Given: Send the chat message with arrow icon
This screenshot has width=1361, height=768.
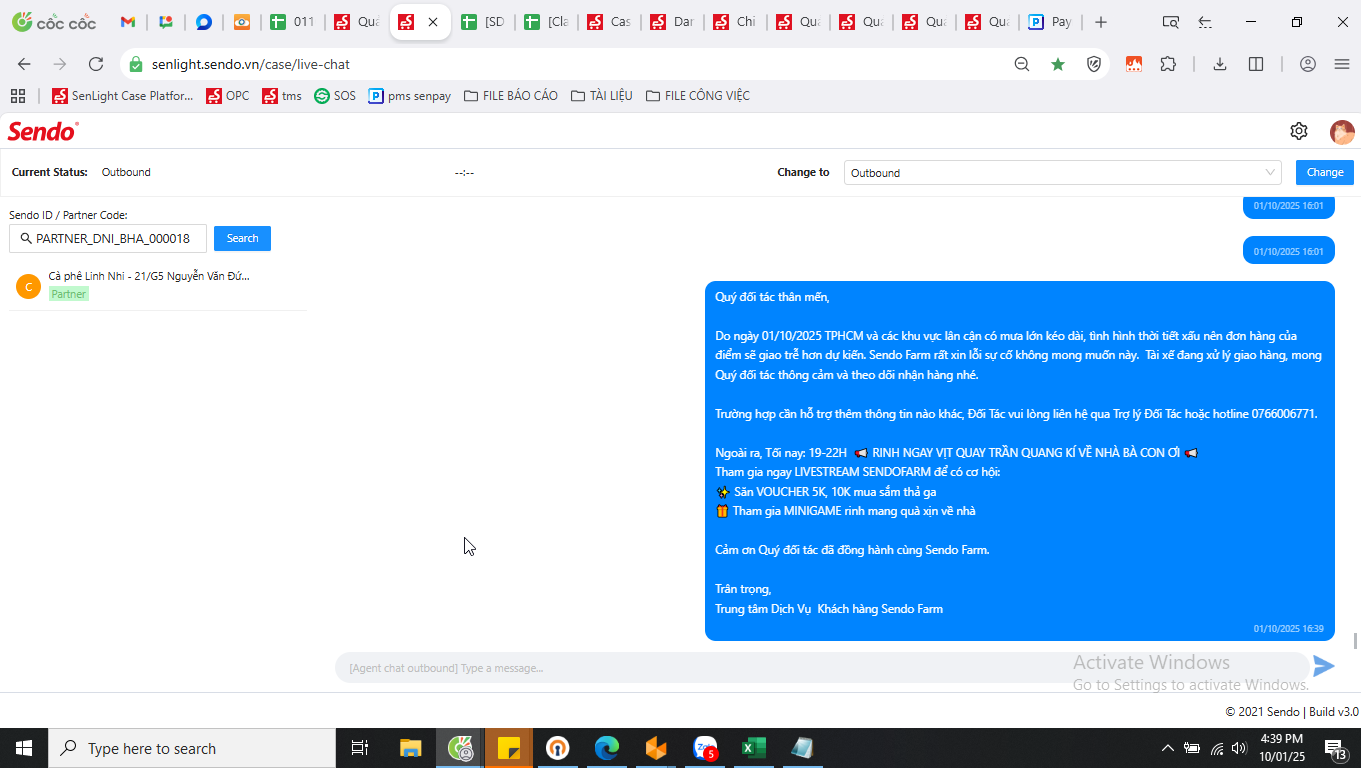Looking at the screenshot, I should pos(1324,666).
